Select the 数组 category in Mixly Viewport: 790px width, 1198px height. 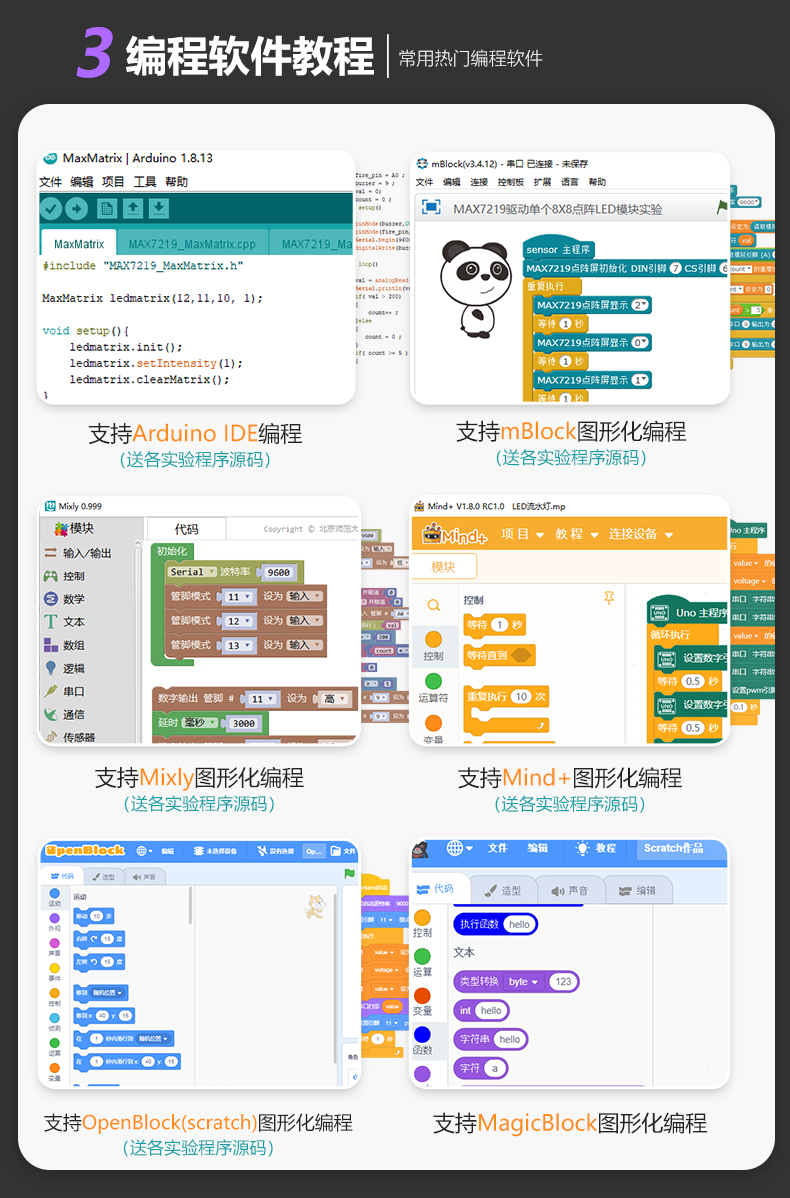(64, 645)
